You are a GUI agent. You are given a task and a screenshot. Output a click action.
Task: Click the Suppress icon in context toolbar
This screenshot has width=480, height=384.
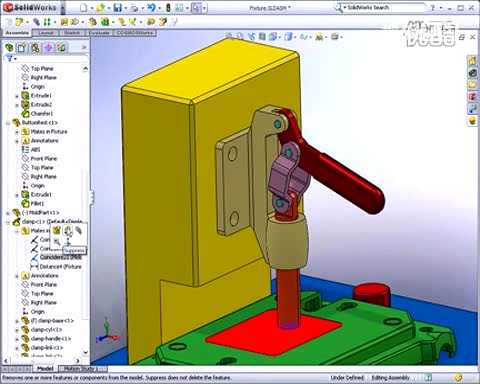[68, 230]
